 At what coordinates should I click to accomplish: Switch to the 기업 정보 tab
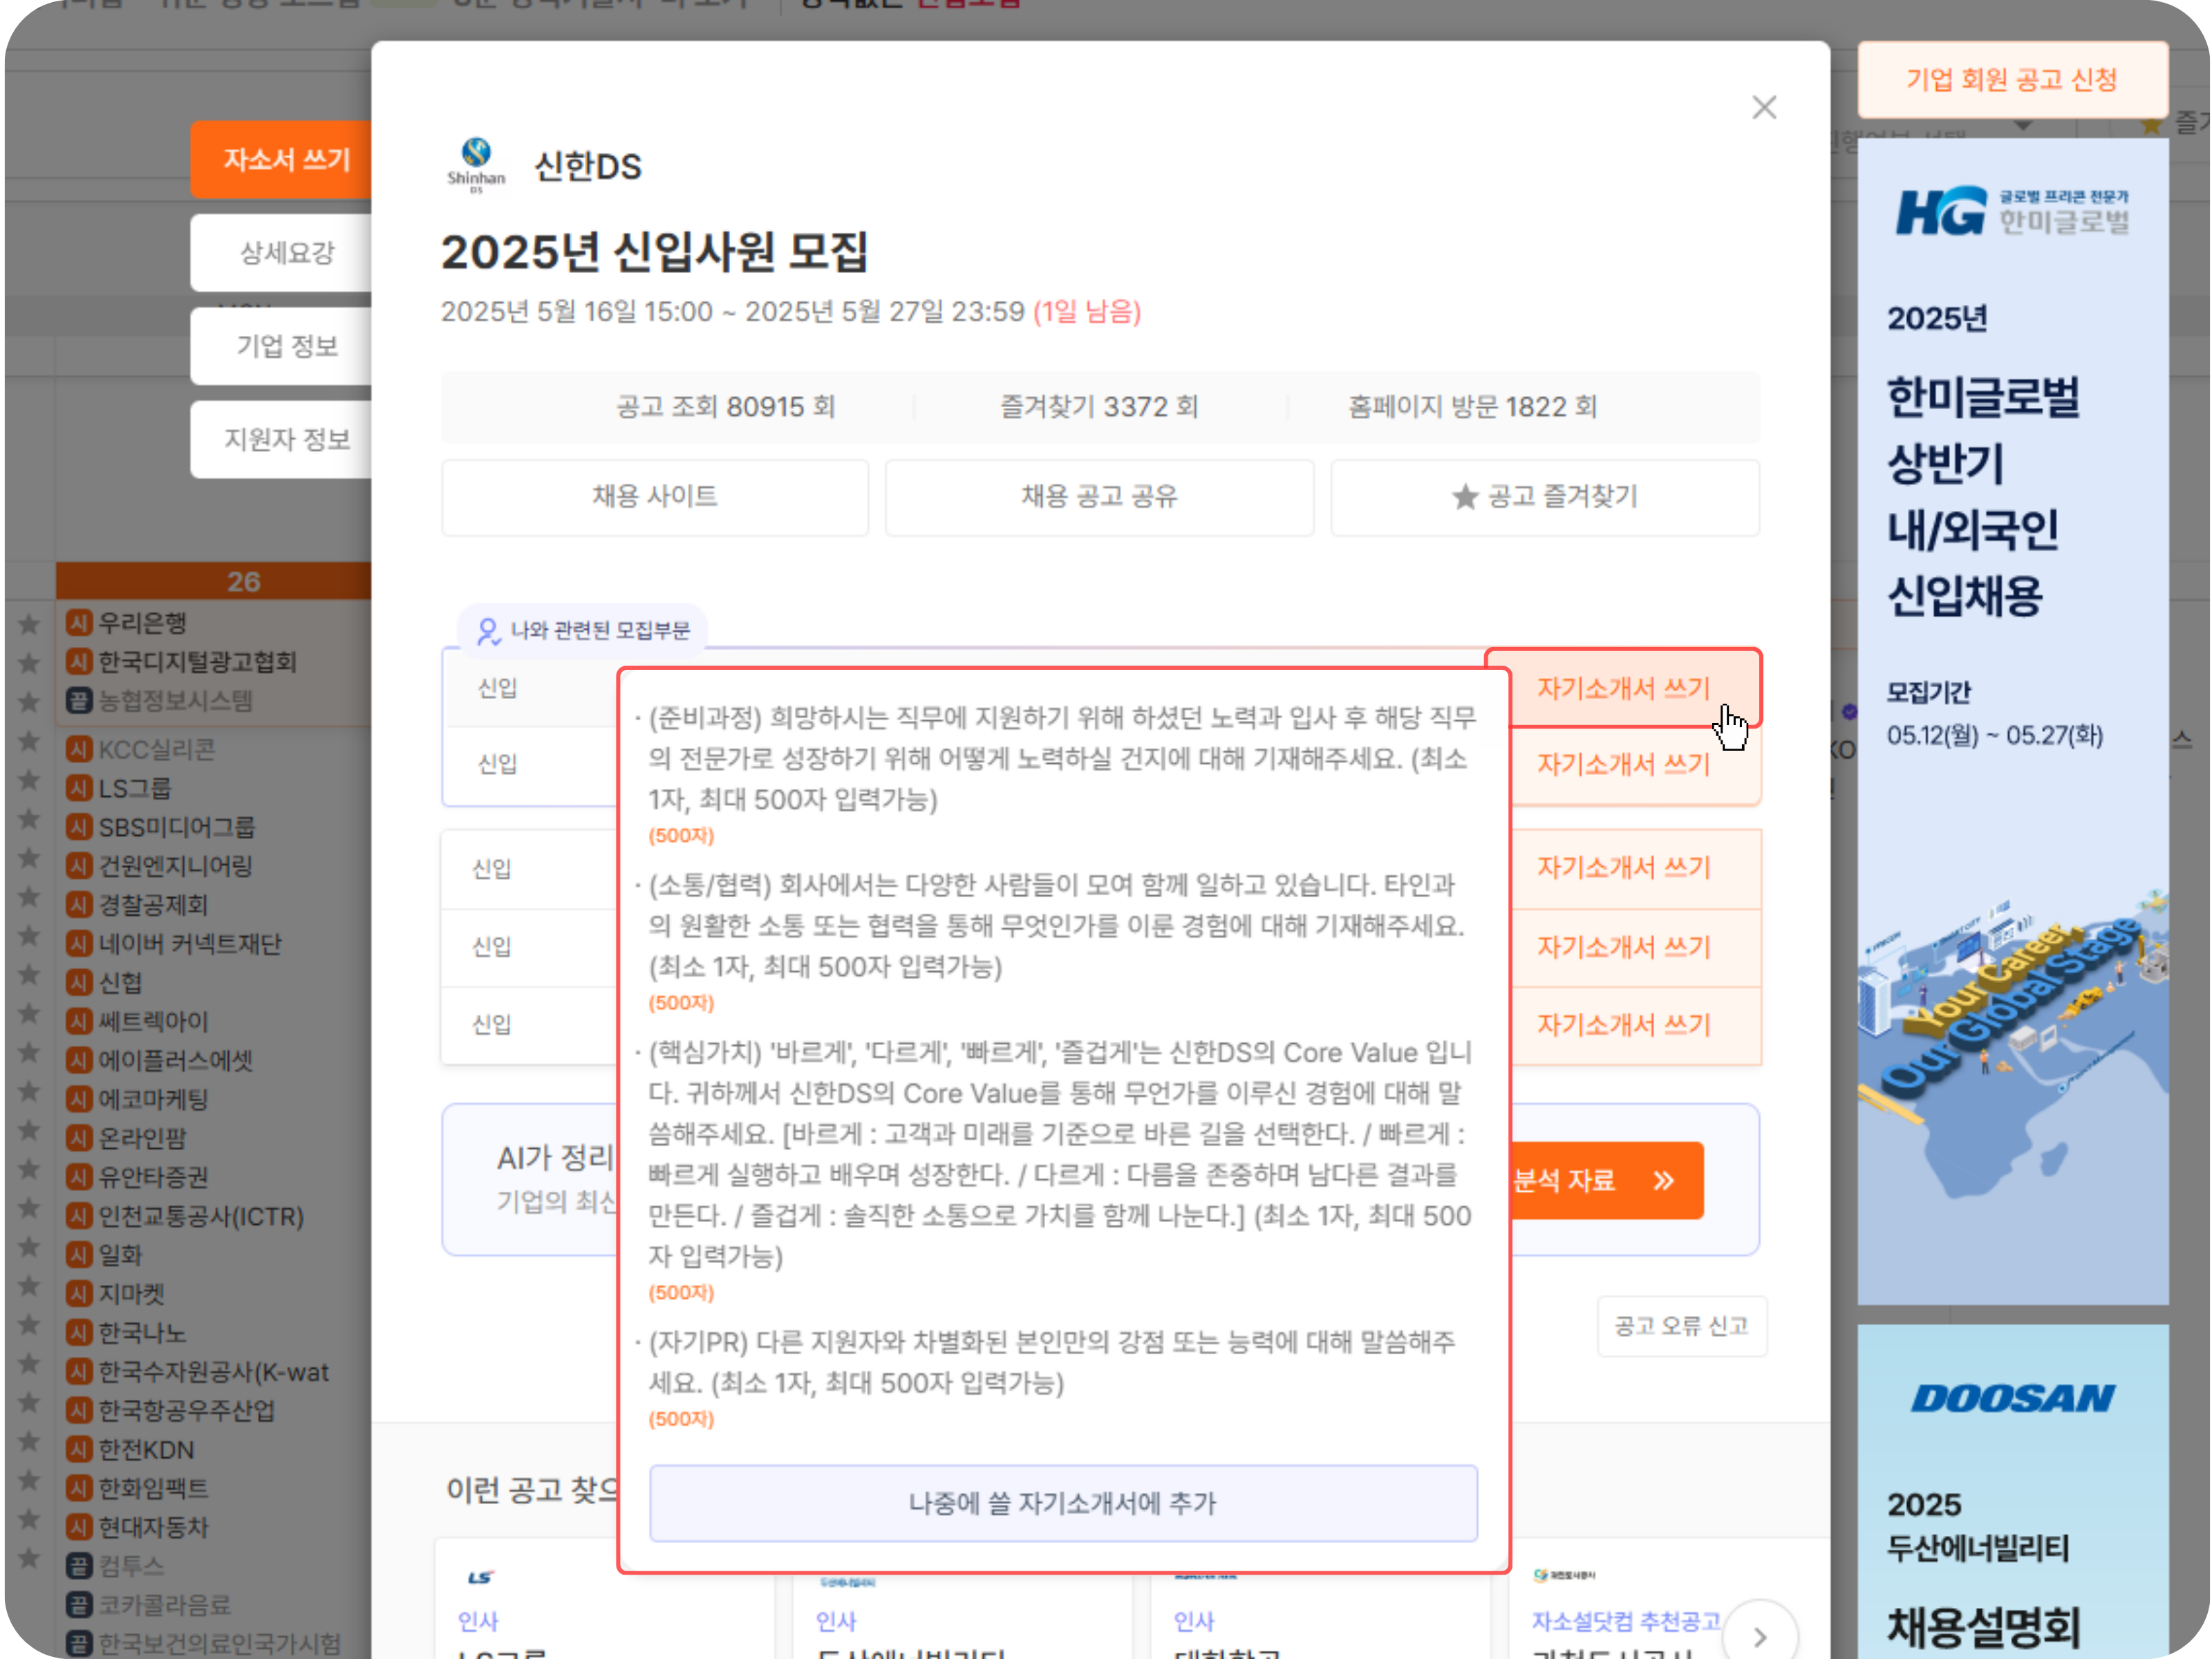[x=288, y=346]
